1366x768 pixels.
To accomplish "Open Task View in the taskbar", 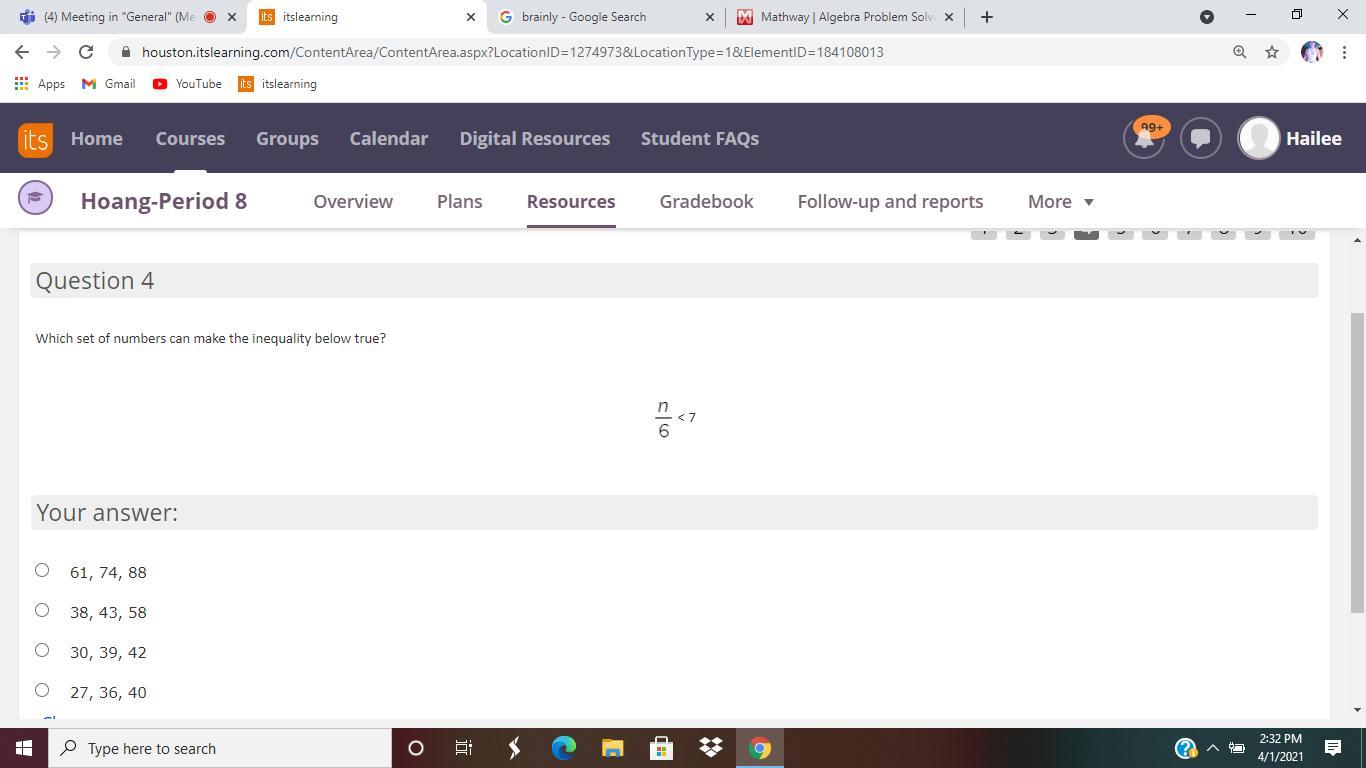I will (x=464, y=748).
